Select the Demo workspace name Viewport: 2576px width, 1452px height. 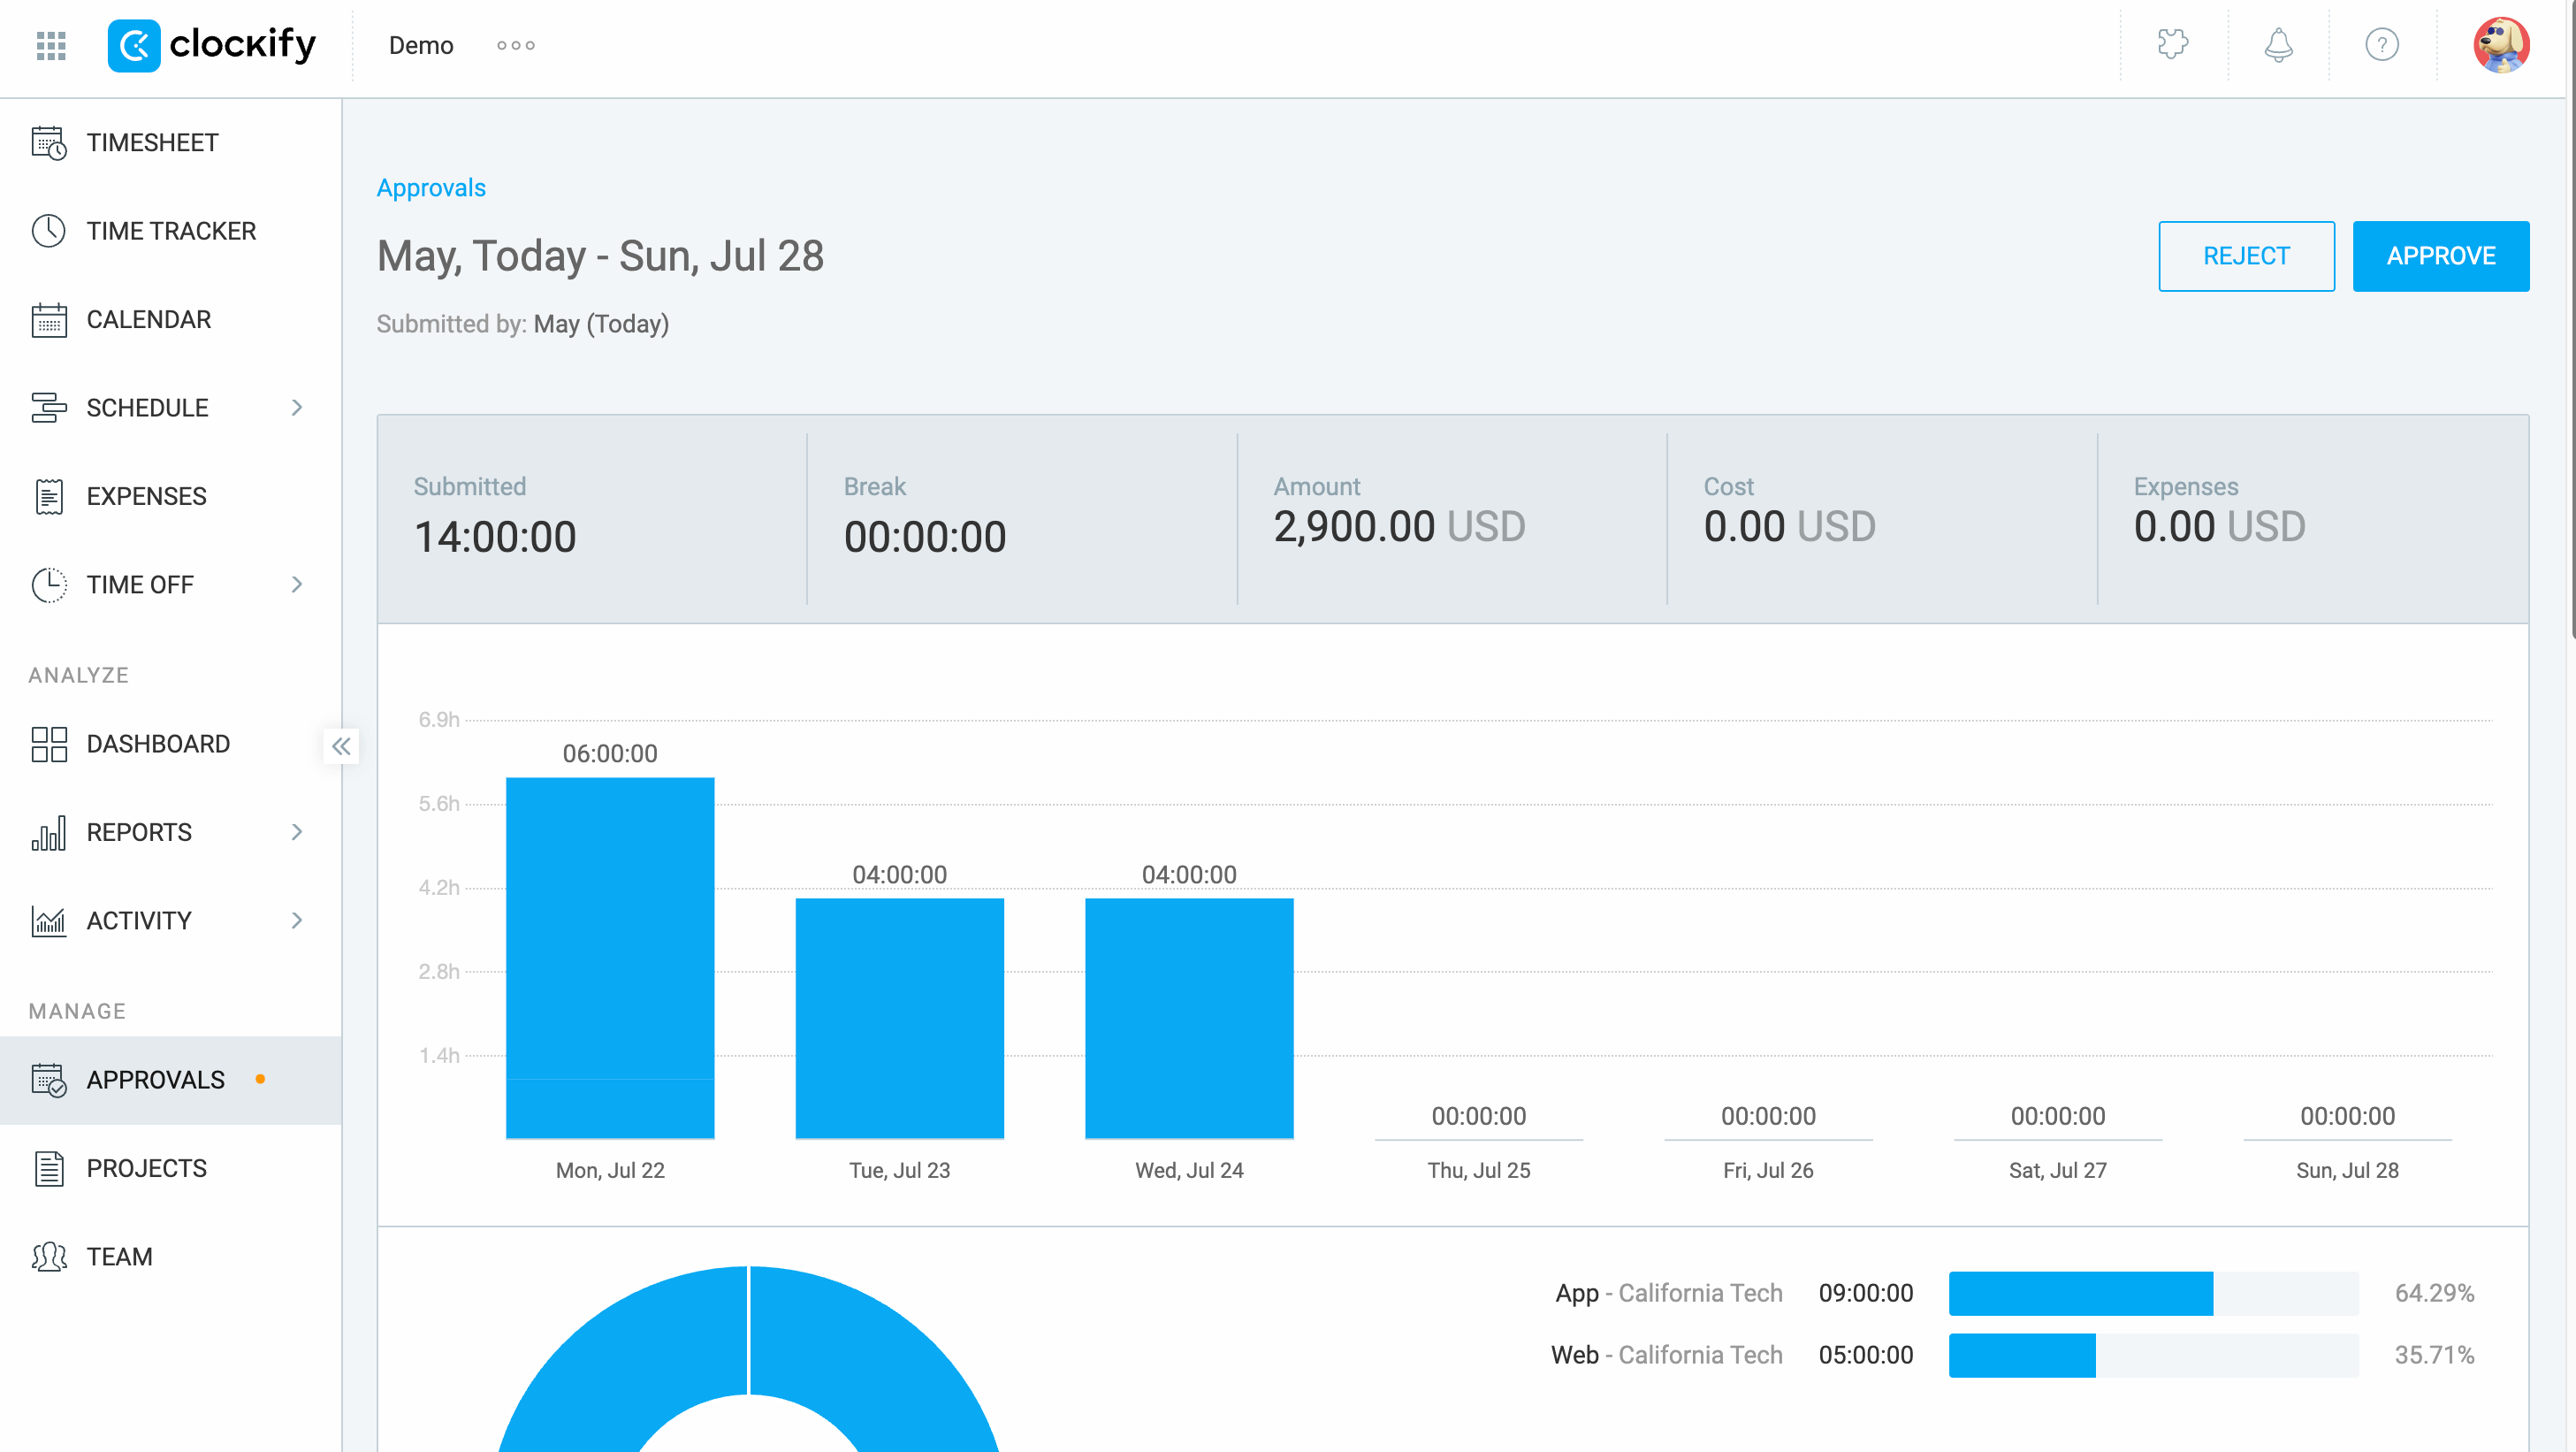421,45
